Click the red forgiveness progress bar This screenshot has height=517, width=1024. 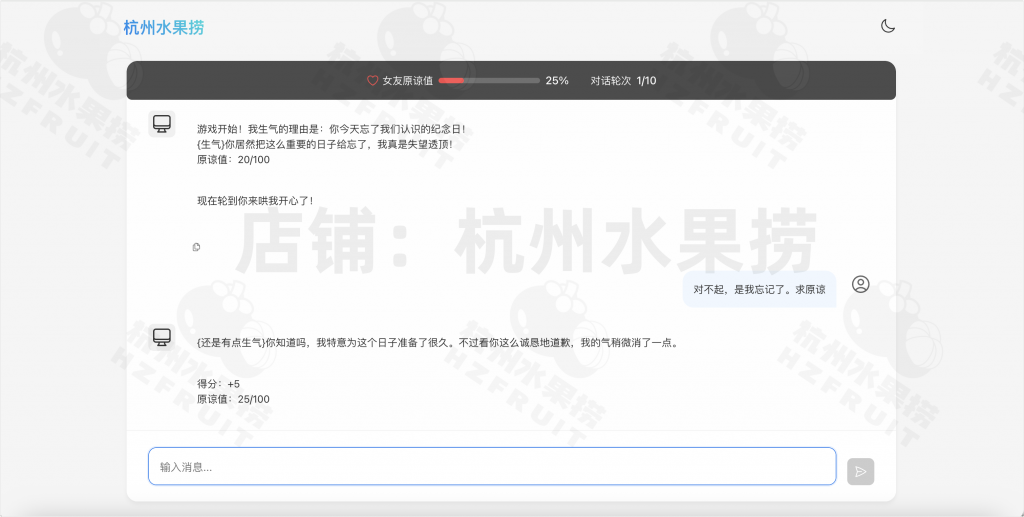(x=489, y=81)
